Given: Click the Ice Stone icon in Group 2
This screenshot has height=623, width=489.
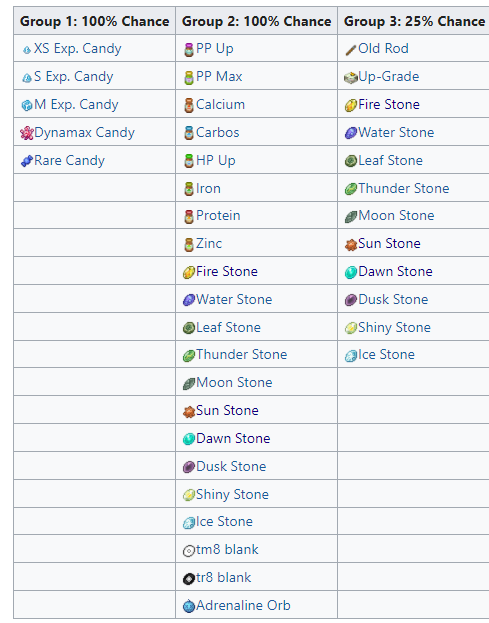Looking at the screenshot, I should [189, 522].
